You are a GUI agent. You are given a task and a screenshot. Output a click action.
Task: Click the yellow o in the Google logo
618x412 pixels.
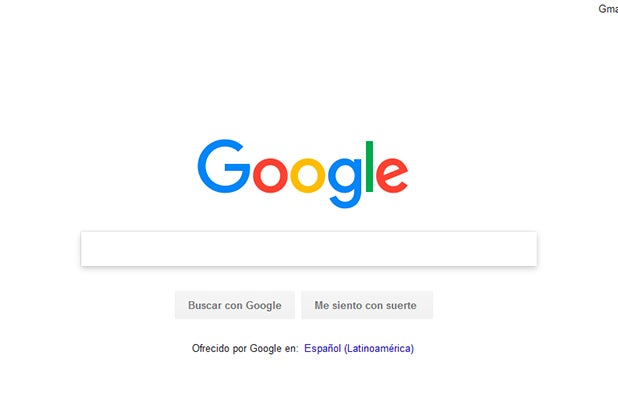click(307, 175)
